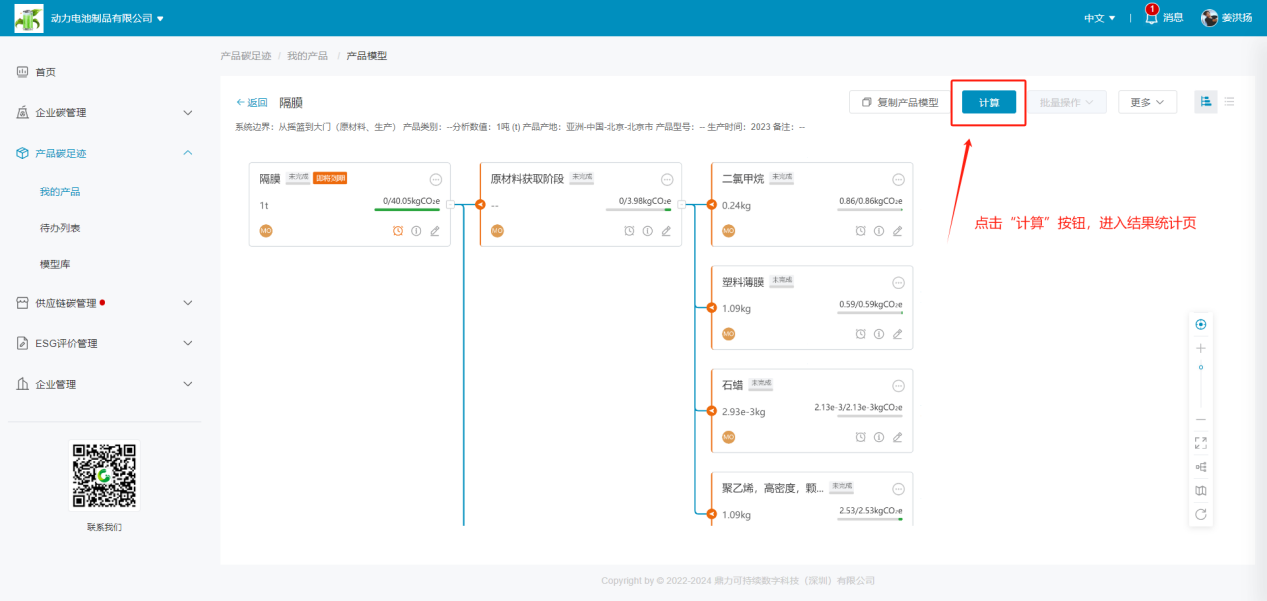Click the 计算 calculate button
This screenshot has height=601, width=1267.
pos(989,102)
